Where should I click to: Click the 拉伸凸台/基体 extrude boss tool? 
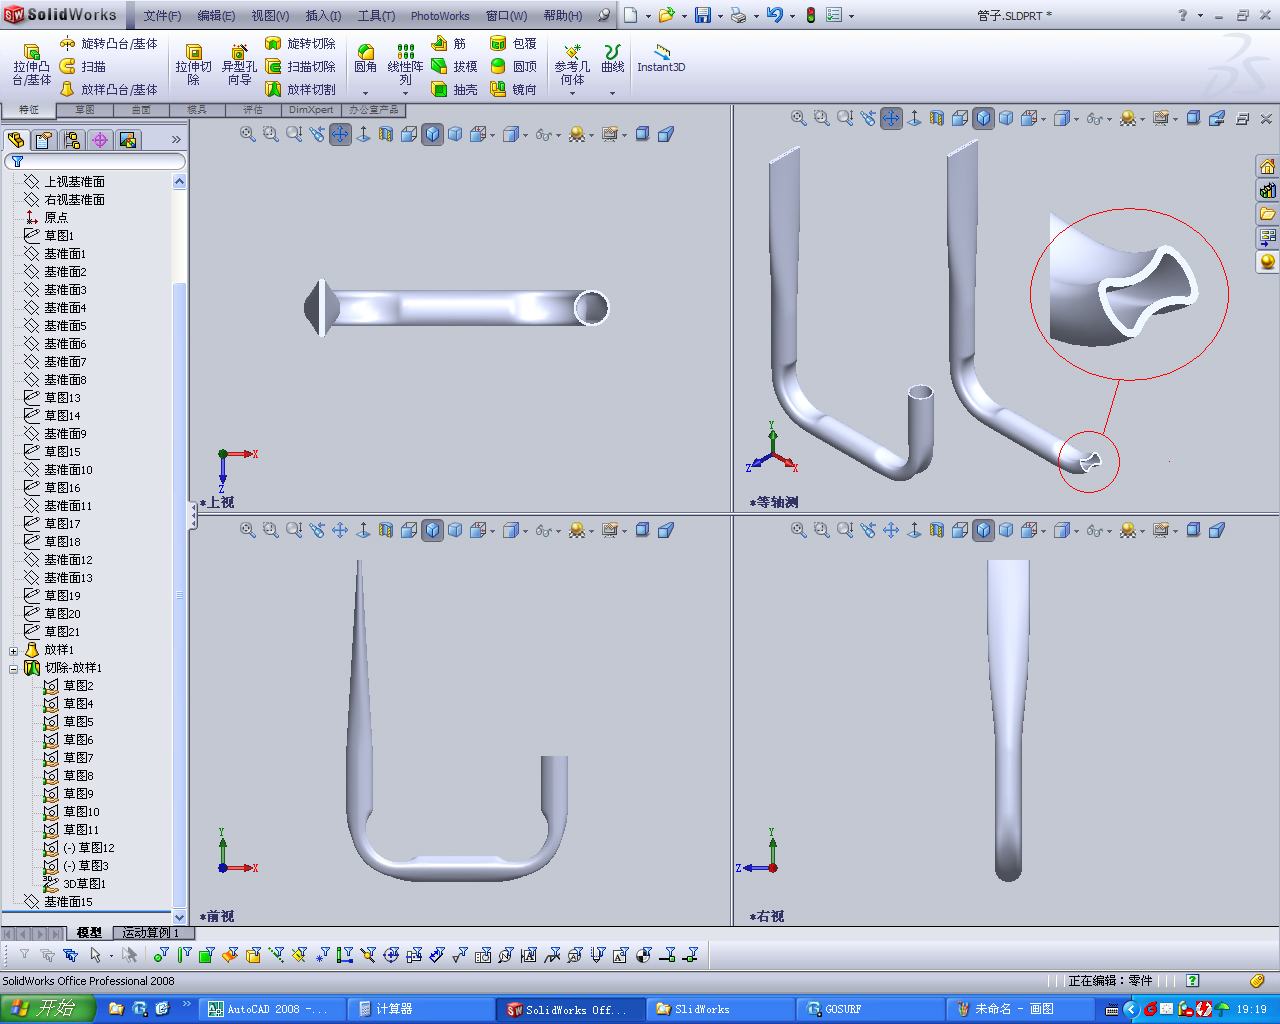(31, 65)
